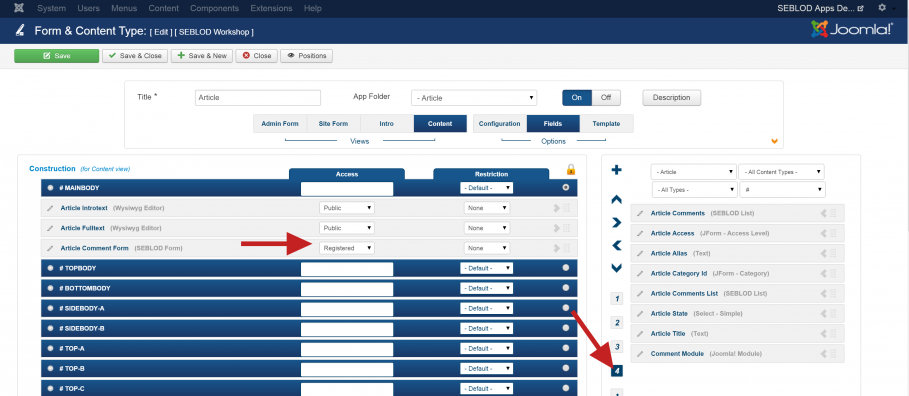The image size is (909, 396).
Task: Switch to the Admin Form view tab
Action: pyautogui.click(x=280, y=123)
